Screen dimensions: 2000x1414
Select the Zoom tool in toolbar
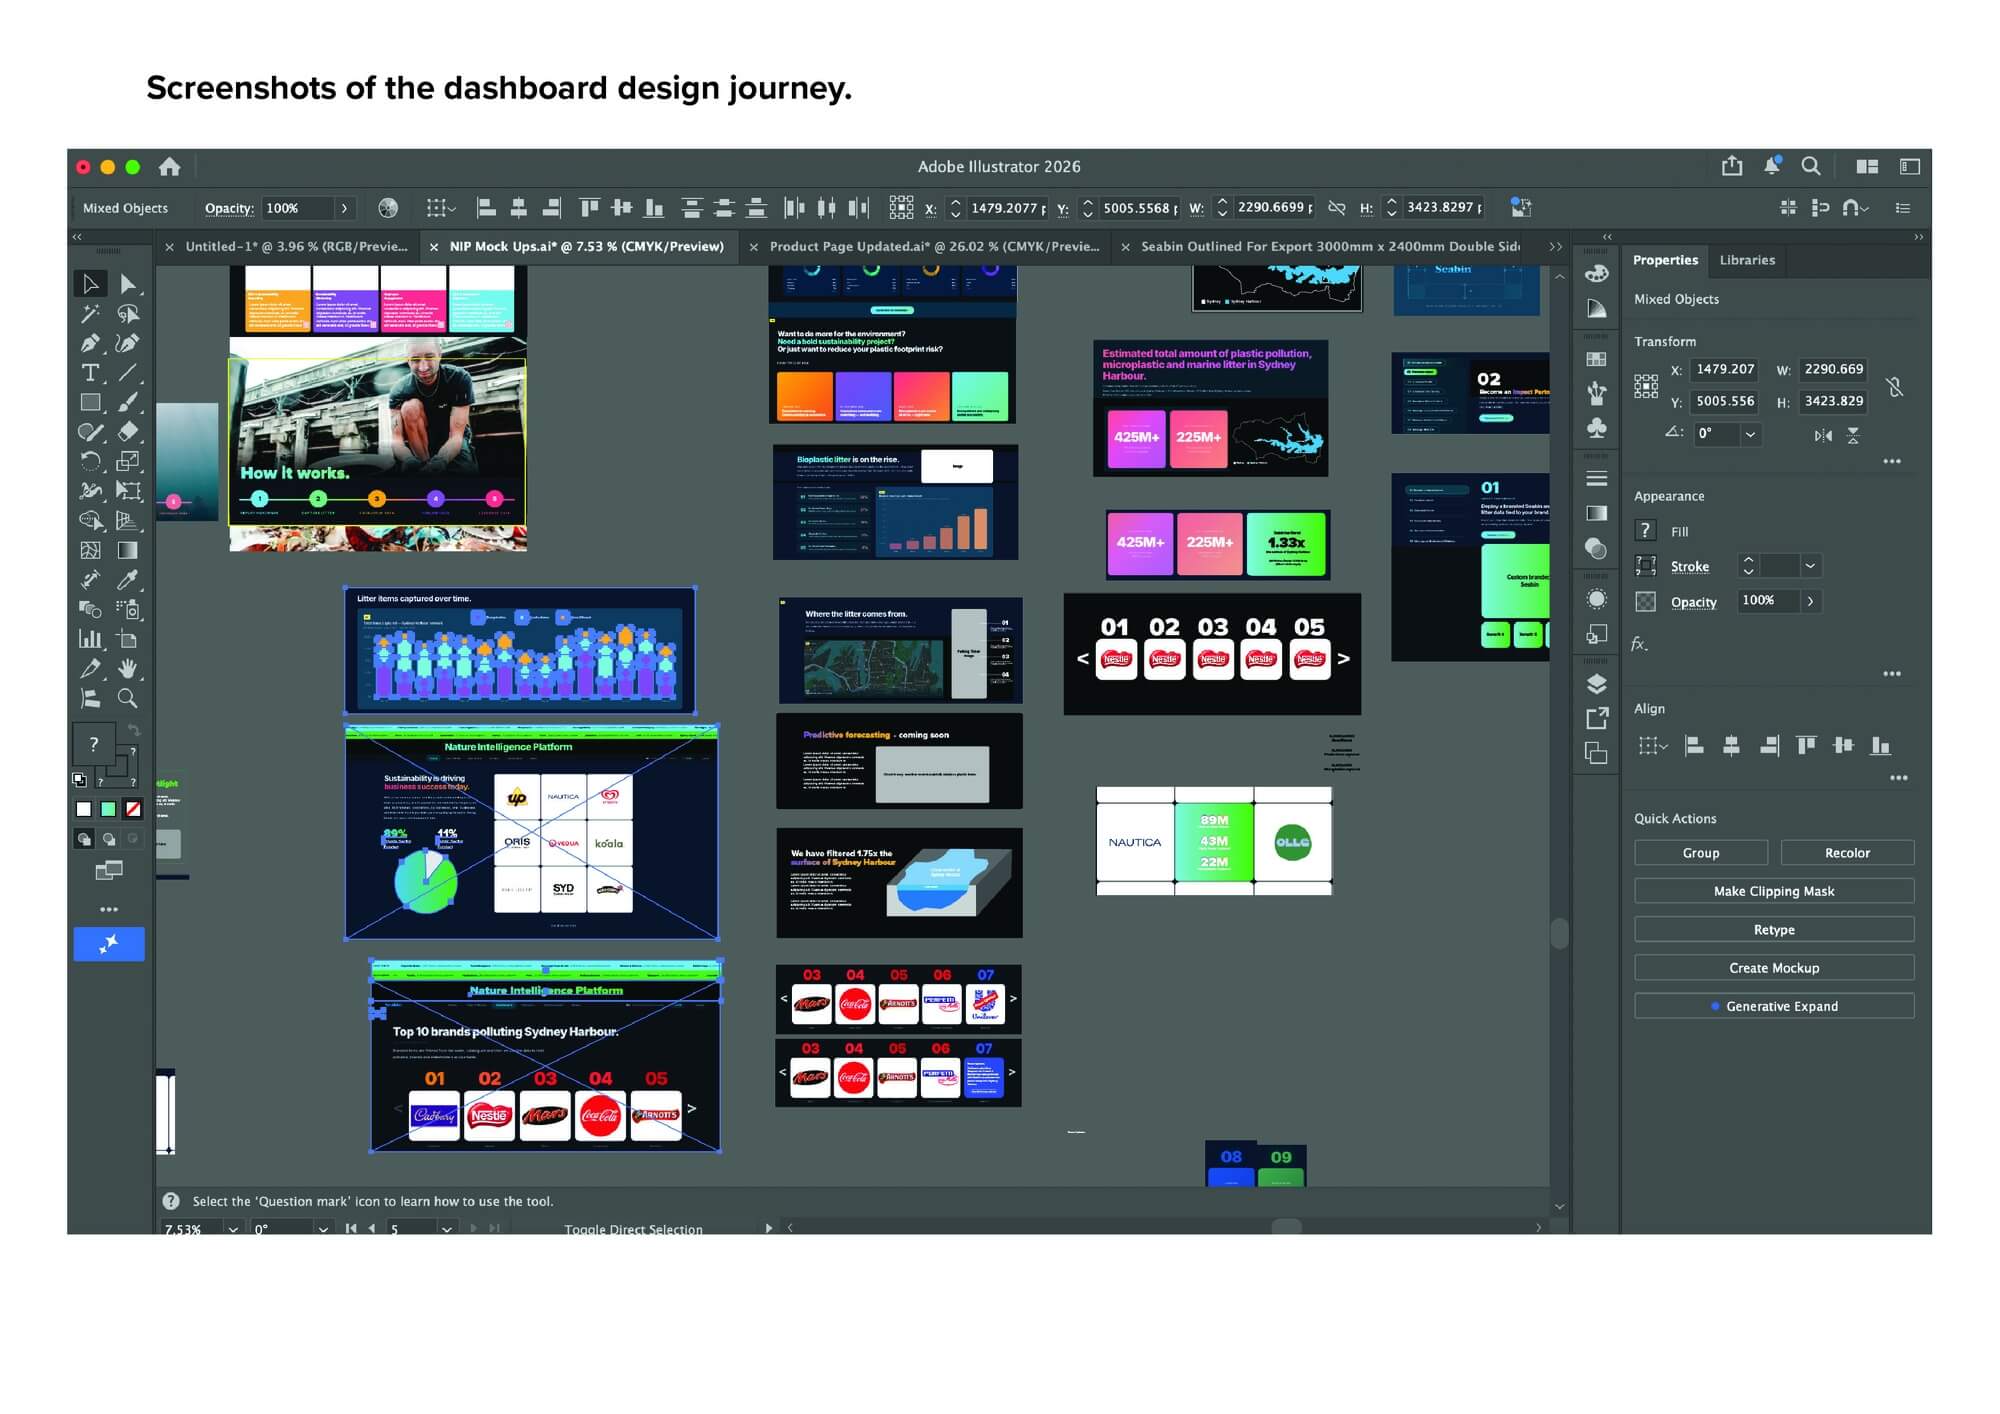click(128, 699)
